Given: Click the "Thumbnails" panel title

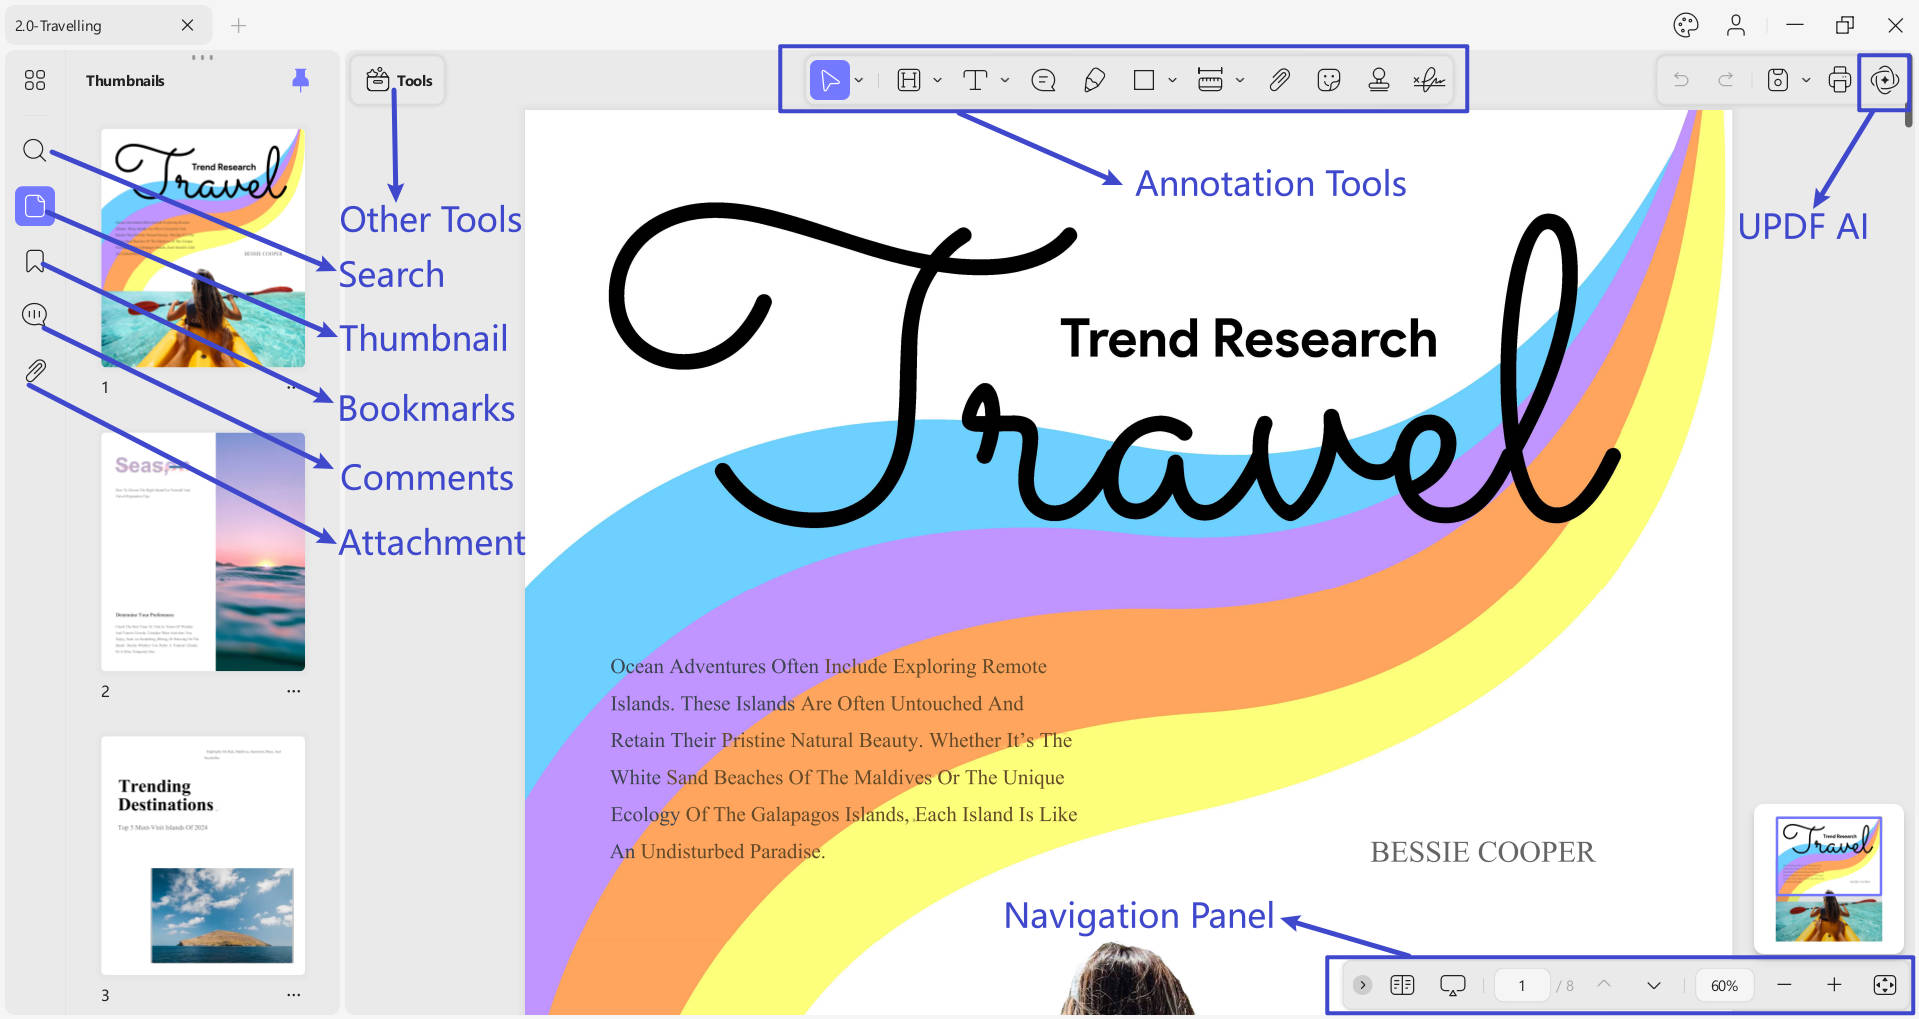Looking at the screenshot, I should click(125, 81).
